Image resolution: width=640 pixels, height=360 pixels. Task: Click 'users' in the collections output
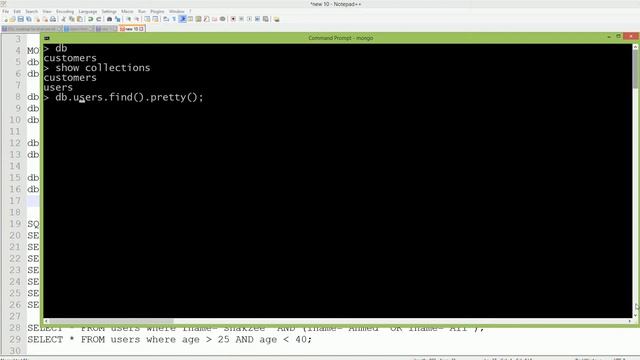[58, 87]
